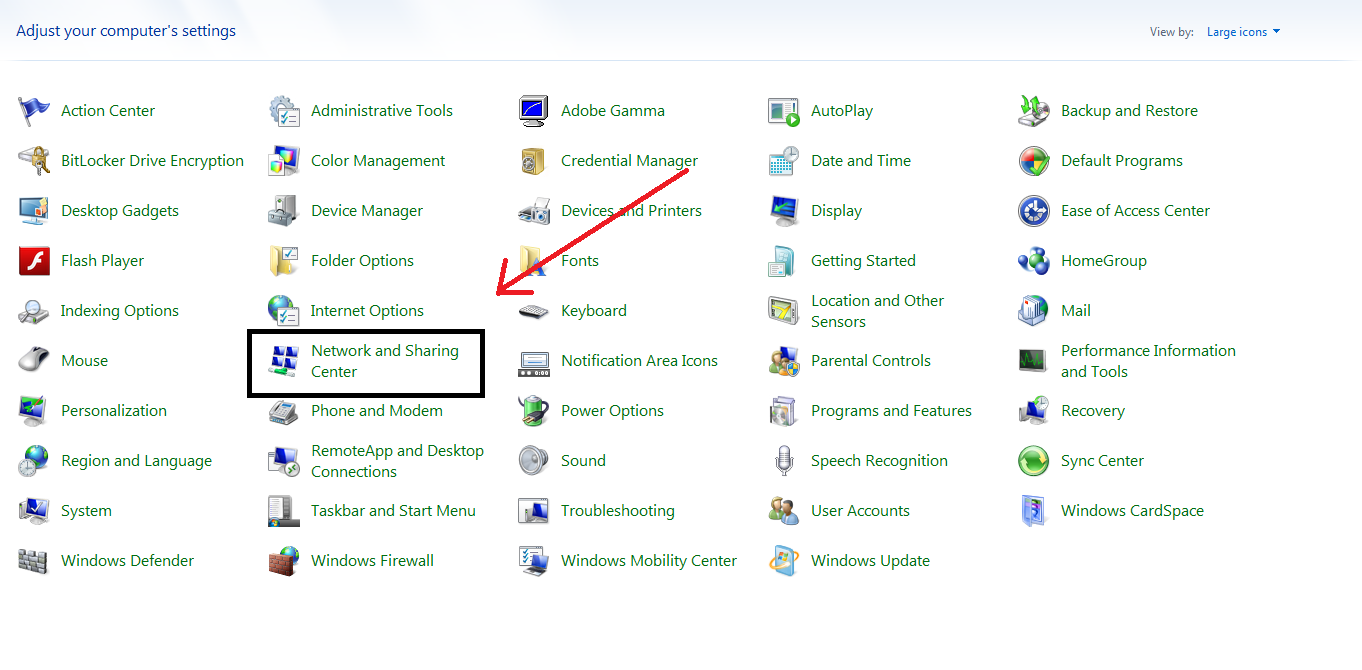This screenshot has height=670, width=1362.
Task: Click the red Flash Player icon
Action: (34, 261)
